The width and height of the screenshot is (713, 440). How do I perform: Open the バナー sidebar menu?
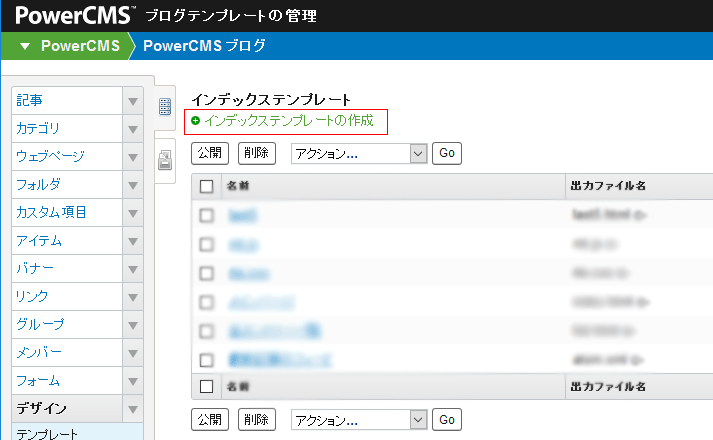[67, 269]
